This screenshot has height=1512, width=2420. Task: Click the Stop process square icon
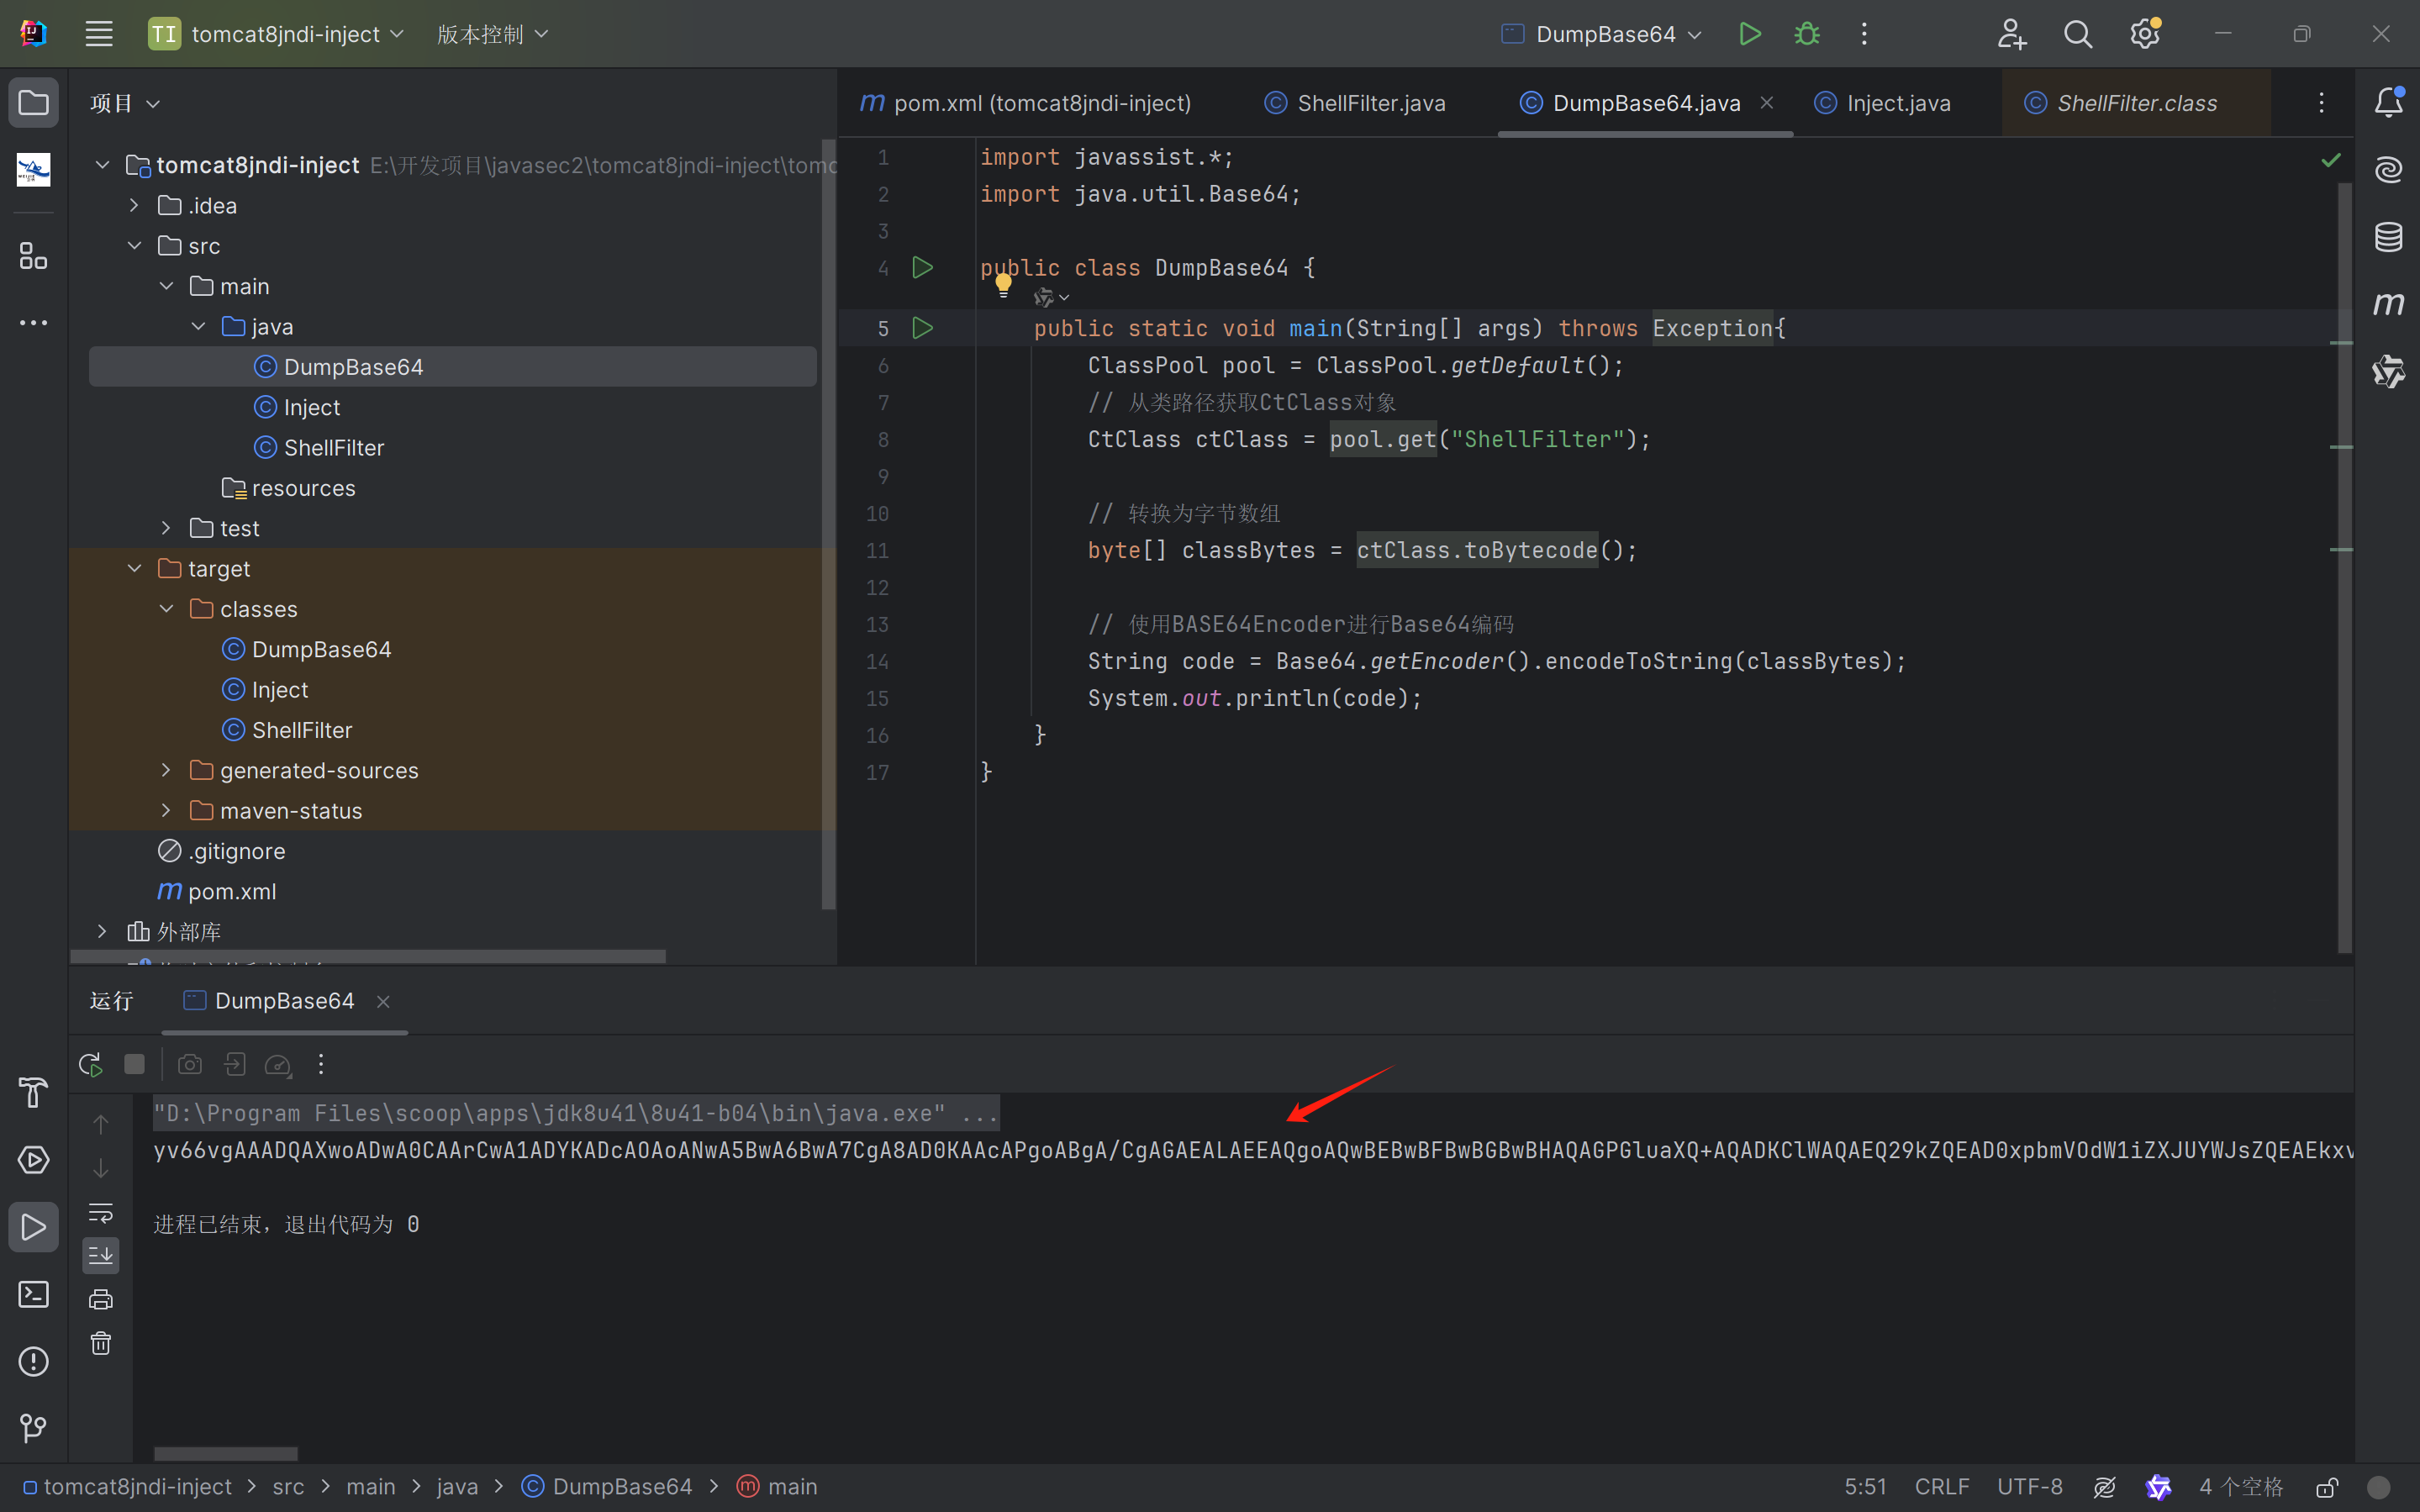point(134,1064)
